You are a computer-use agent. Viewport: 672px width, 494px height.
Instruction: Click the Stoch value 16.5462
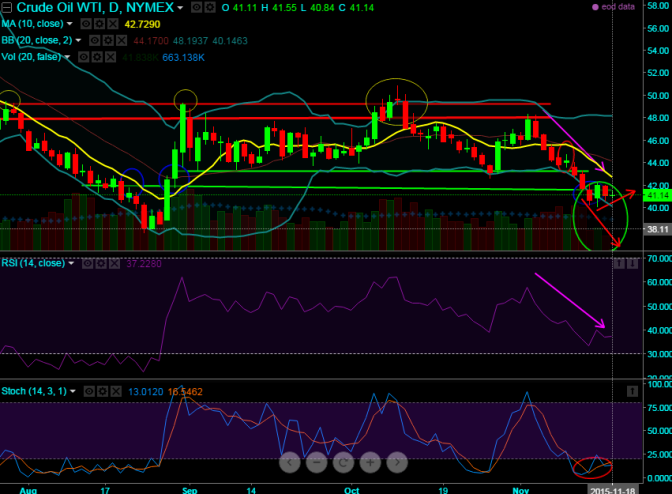click(185, 392)
